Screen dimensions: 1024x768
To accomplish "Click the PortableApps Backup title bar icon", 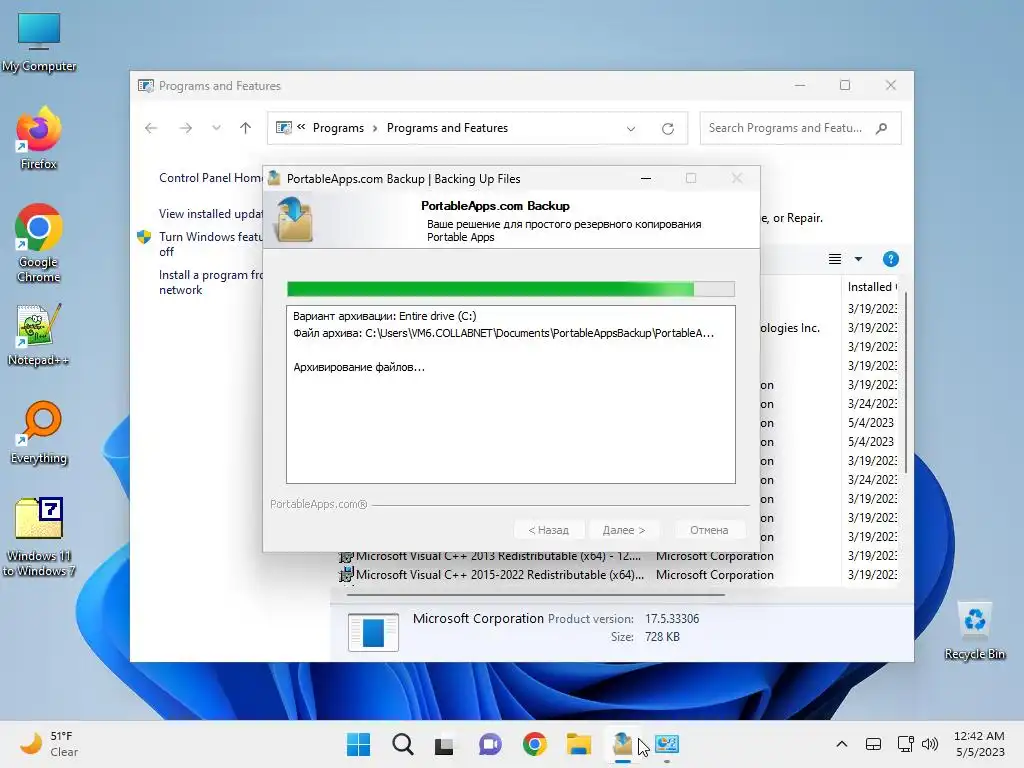I will (274, 178).
